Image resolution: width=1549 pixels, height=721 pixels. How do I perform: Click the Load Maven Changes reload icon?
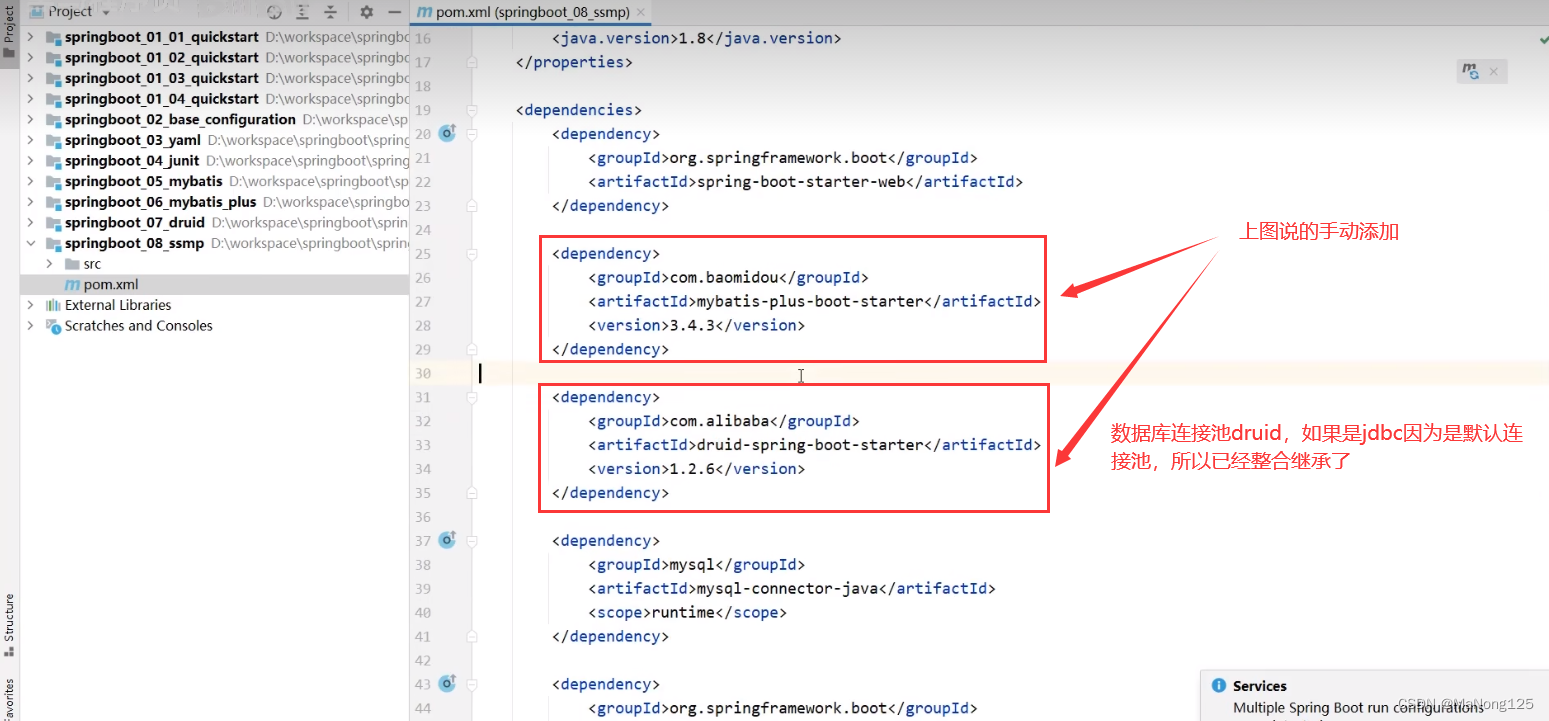(x=1470, y=72)
